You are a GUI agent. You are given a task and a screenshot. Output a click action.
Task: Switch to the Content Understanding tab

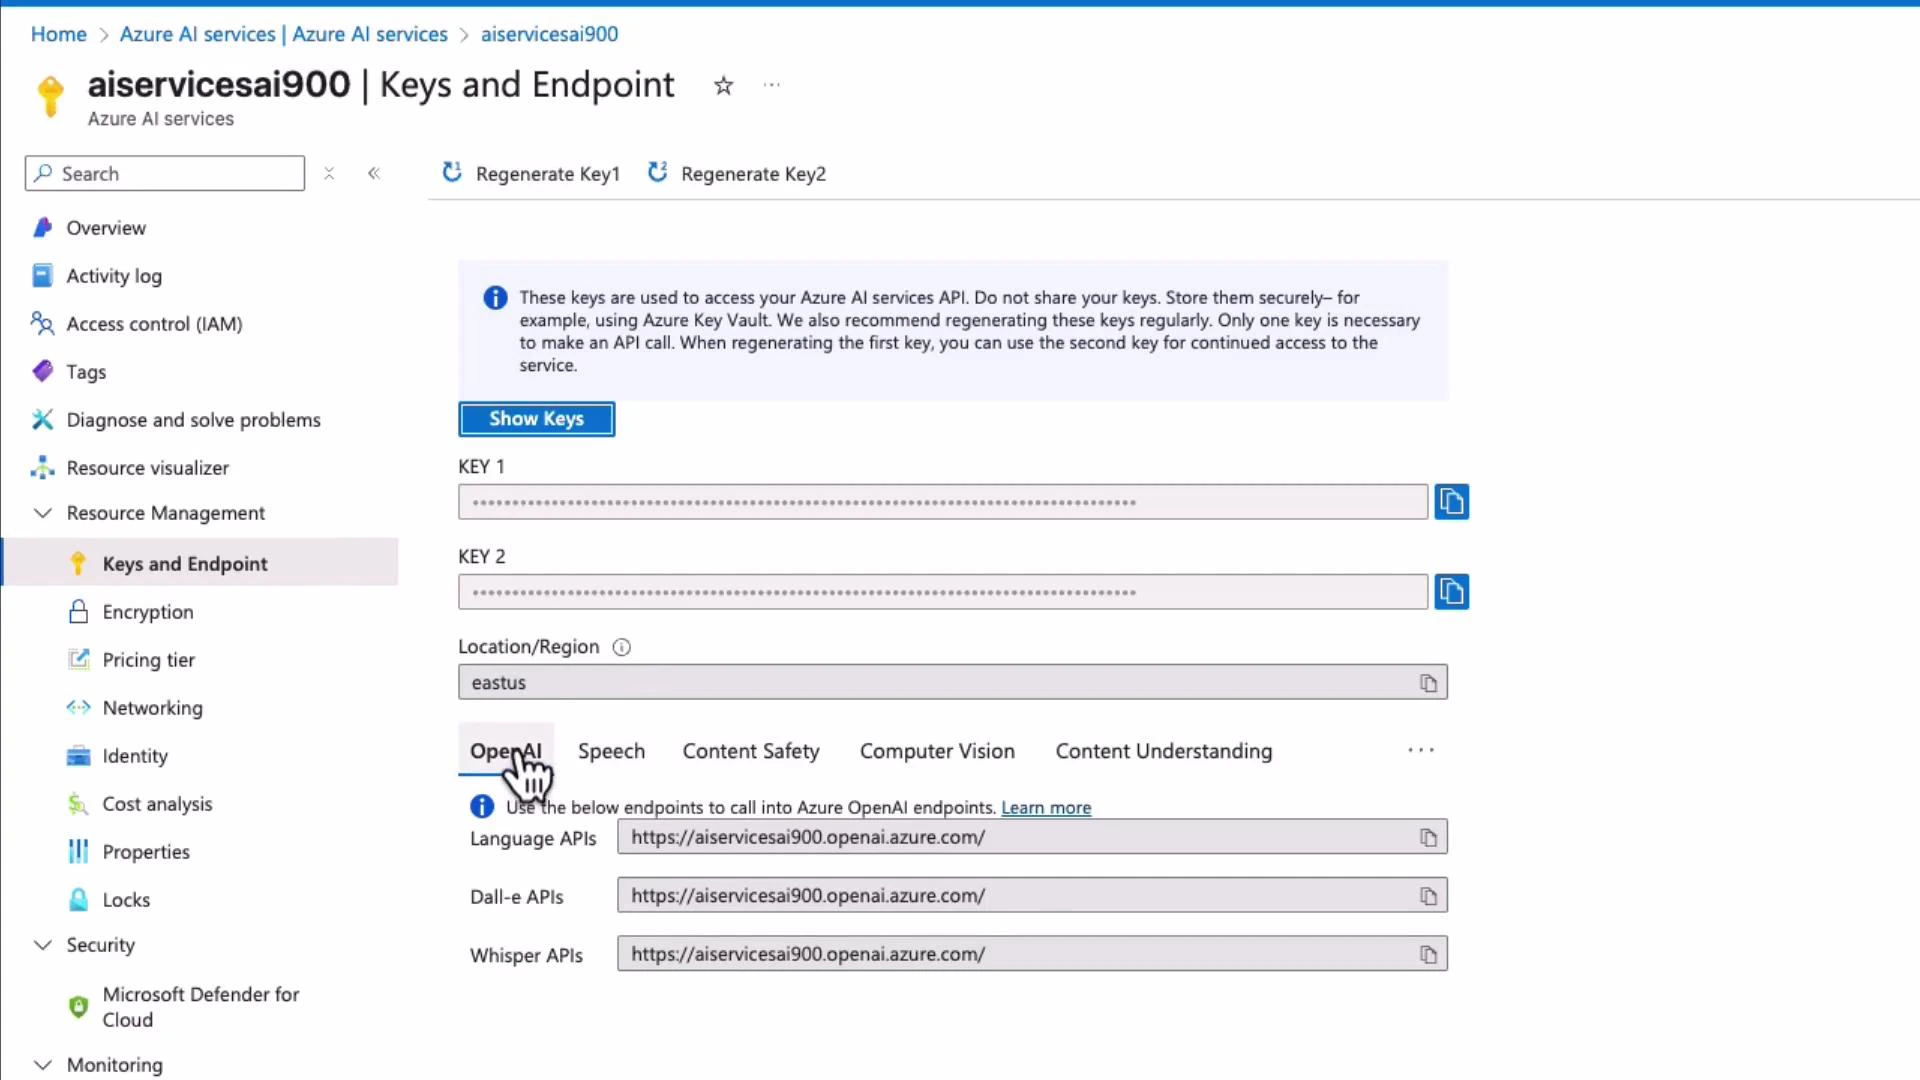[x=1164, y=751]
